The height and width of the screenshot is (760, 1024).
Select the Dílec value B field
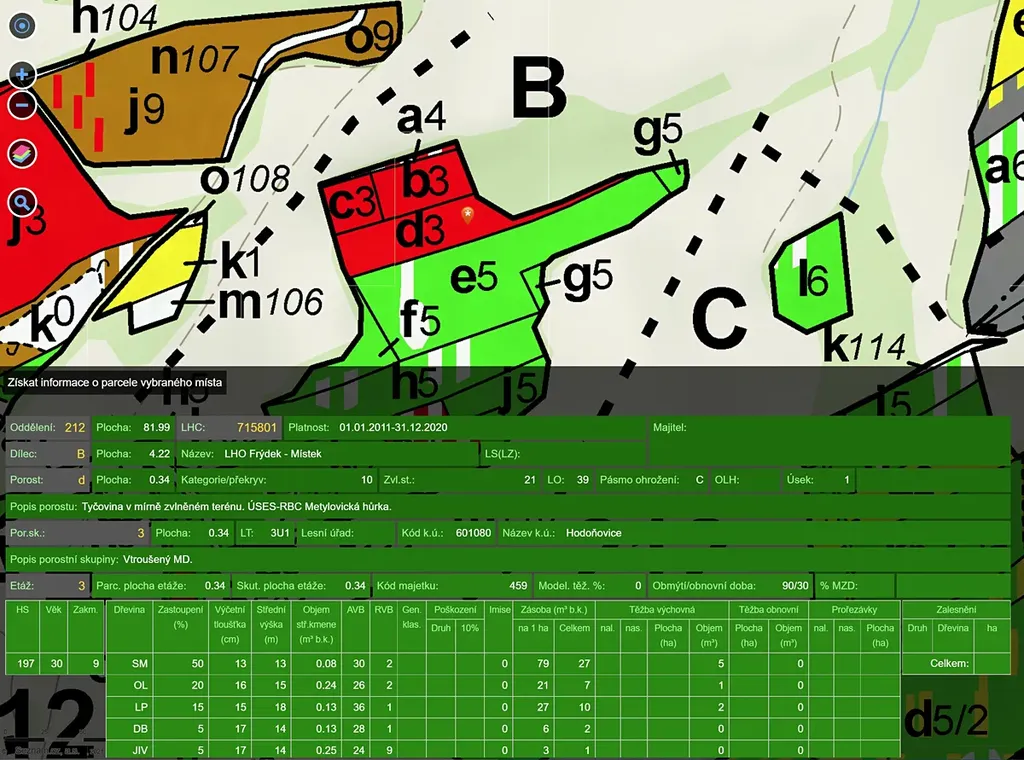click(x=80, y=454)
